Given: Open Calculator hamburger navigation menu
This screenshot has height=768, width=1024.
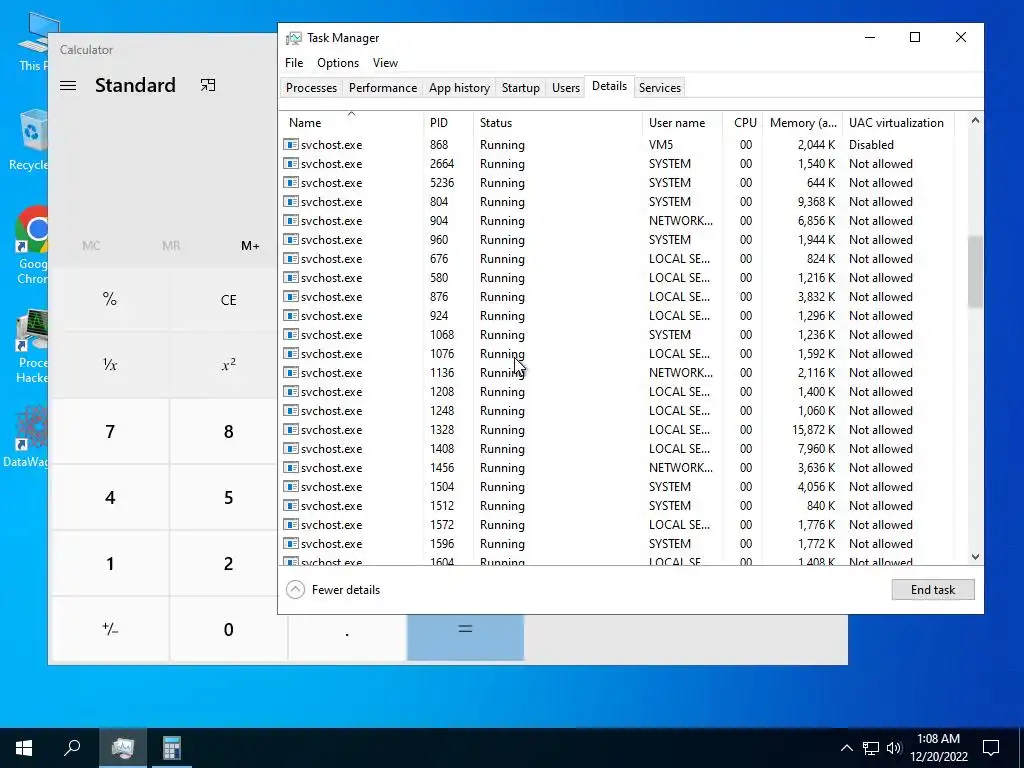Looking at the screenshot, I should (68, 86).
